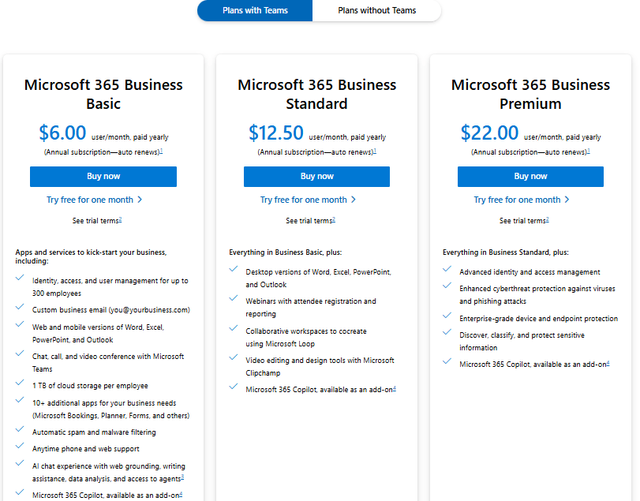Open footnote on Business Premium annual subscription
The image size is (640, 501).
(589, 152)
